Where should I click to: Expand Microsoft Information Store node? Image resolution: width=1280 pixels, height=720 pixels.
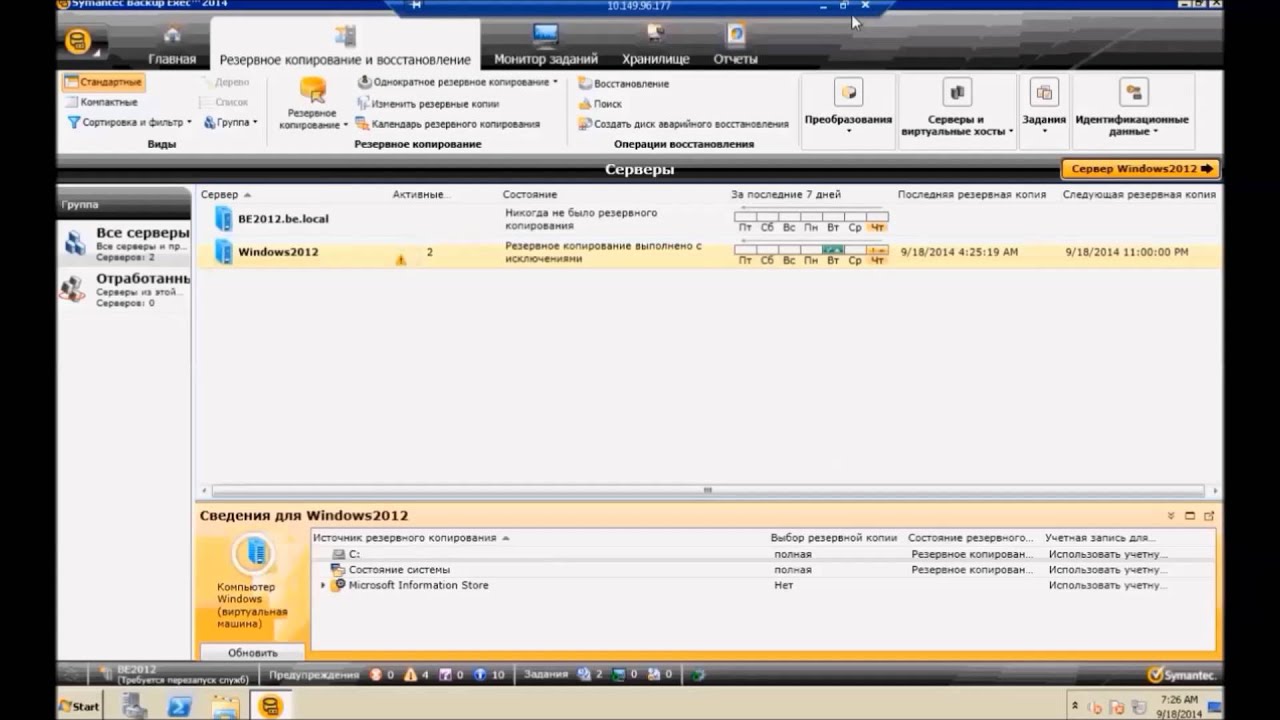(x=322, y=585)
